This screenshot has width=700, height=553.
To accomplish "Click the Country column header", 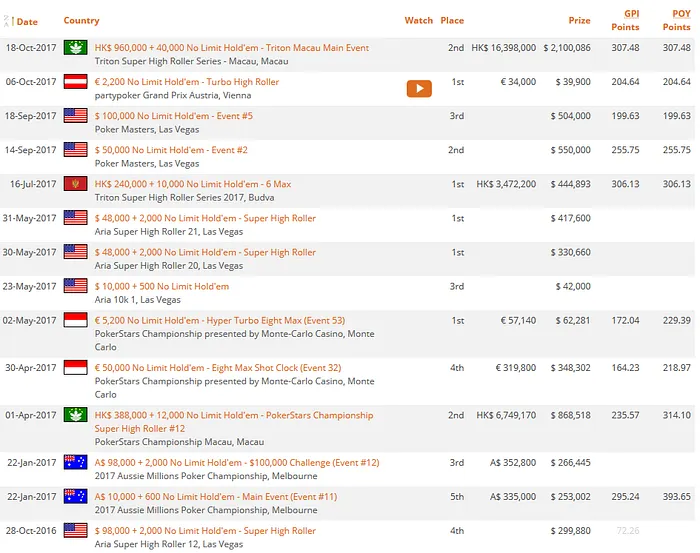I will pos(81,20).
